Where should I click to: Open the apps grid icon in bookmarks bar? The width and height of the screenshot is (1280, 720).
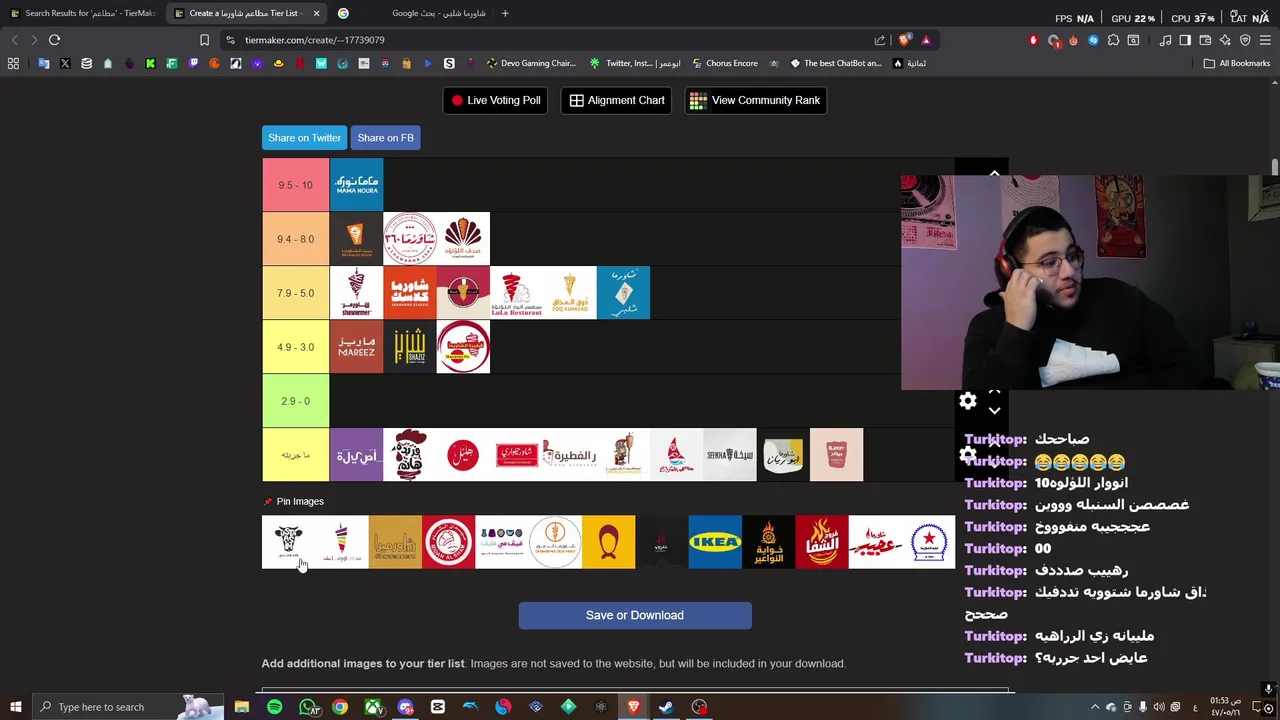point(13,63)
